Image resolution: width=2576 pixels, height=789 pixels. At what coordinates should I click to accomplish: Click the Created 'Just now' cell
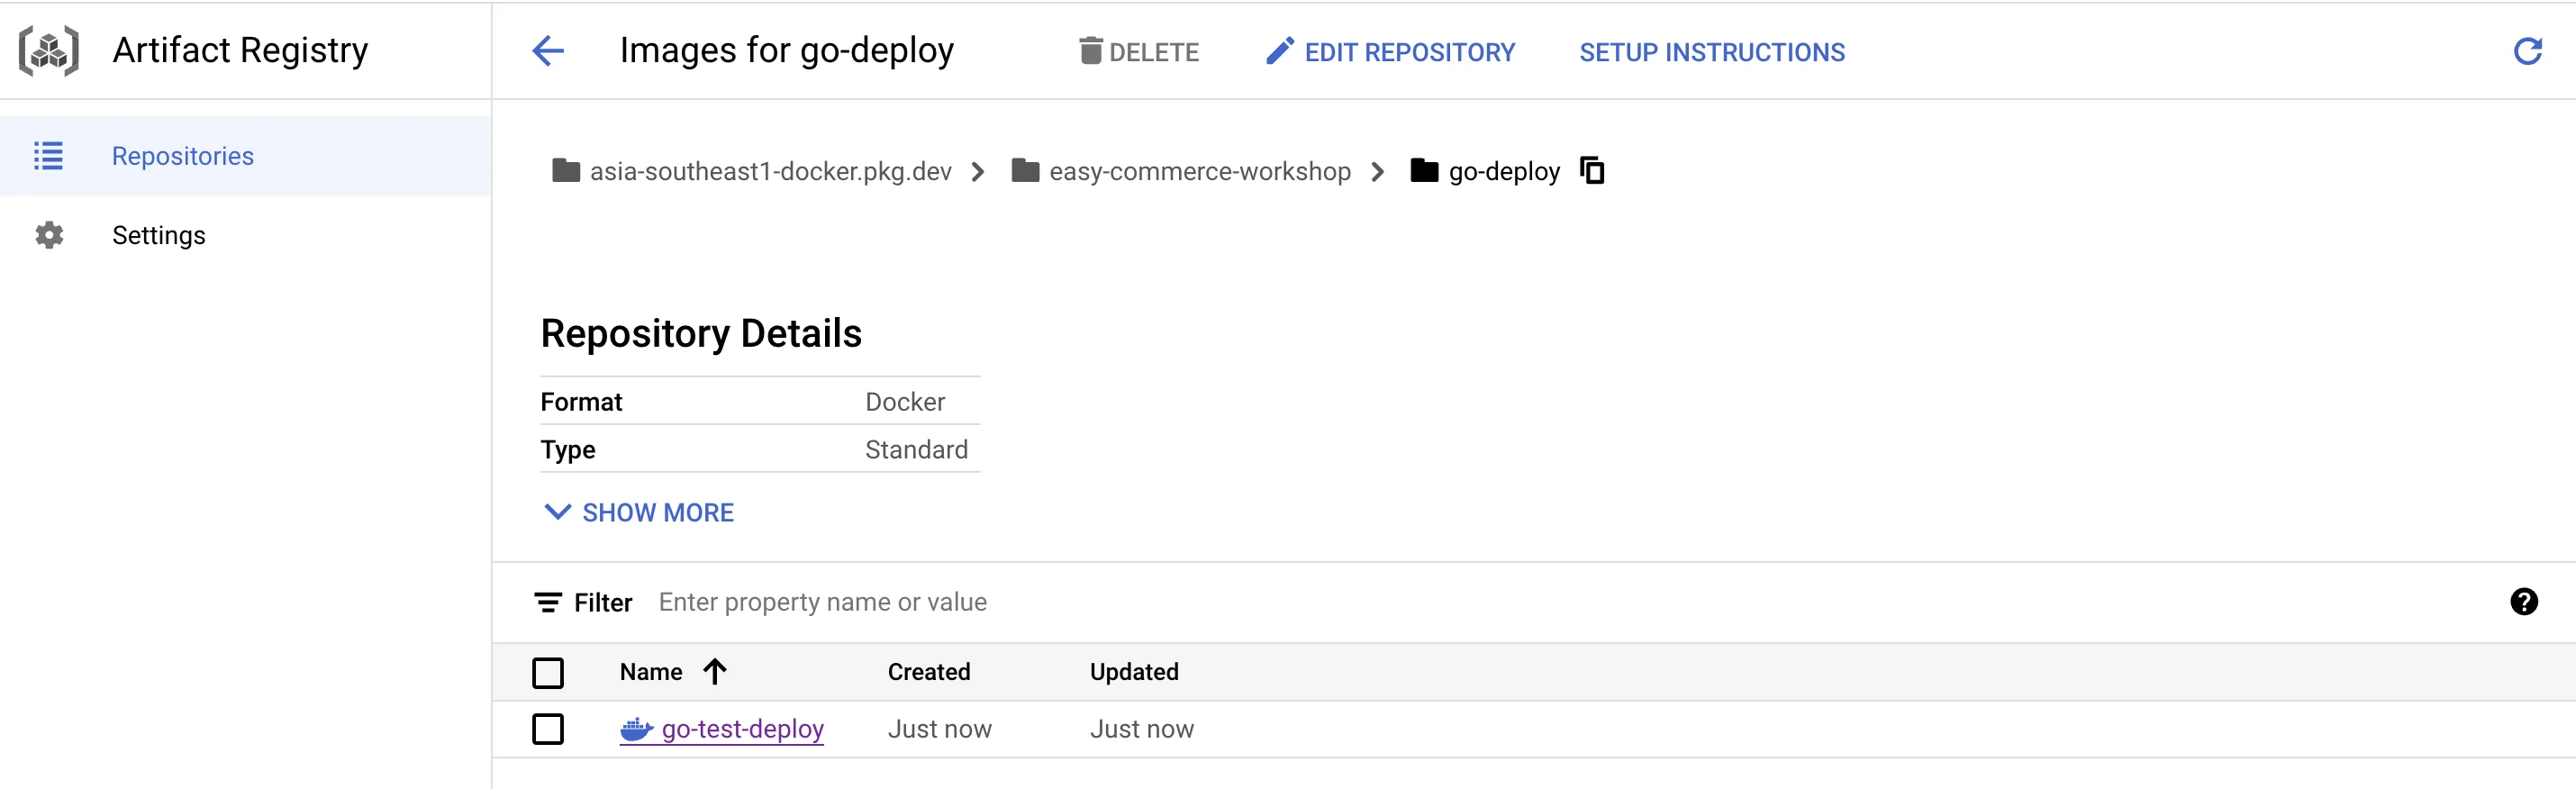pyautogui.click(x=940, y=729)
